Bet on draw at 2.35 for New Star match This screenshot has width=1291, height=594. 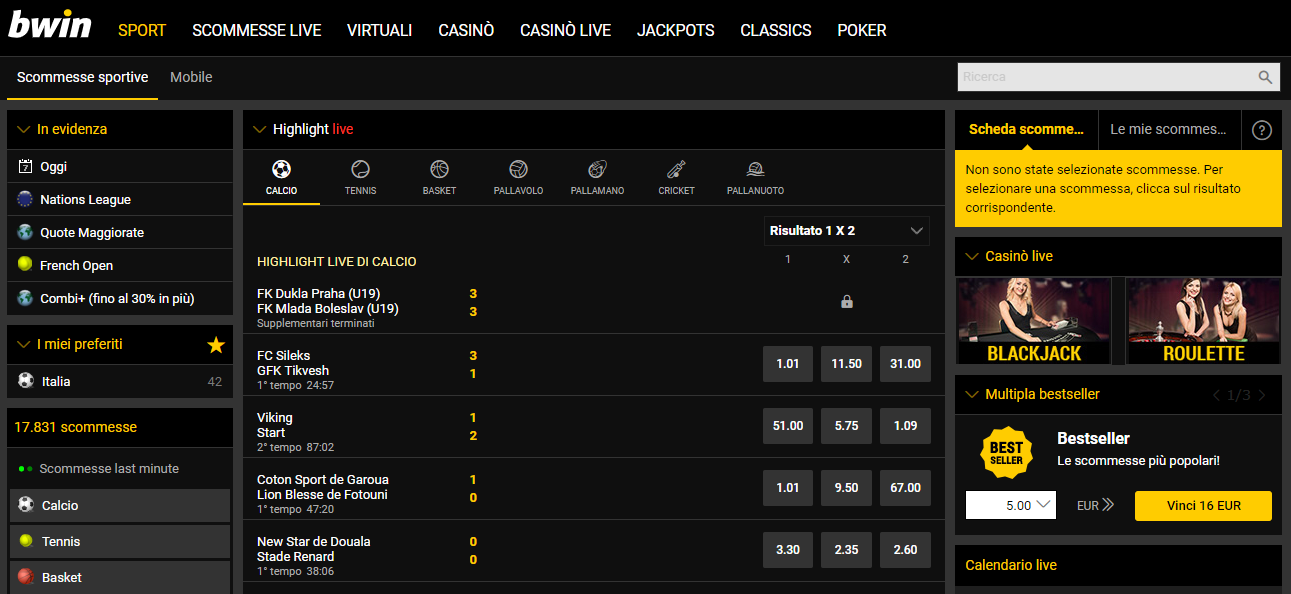847,550
